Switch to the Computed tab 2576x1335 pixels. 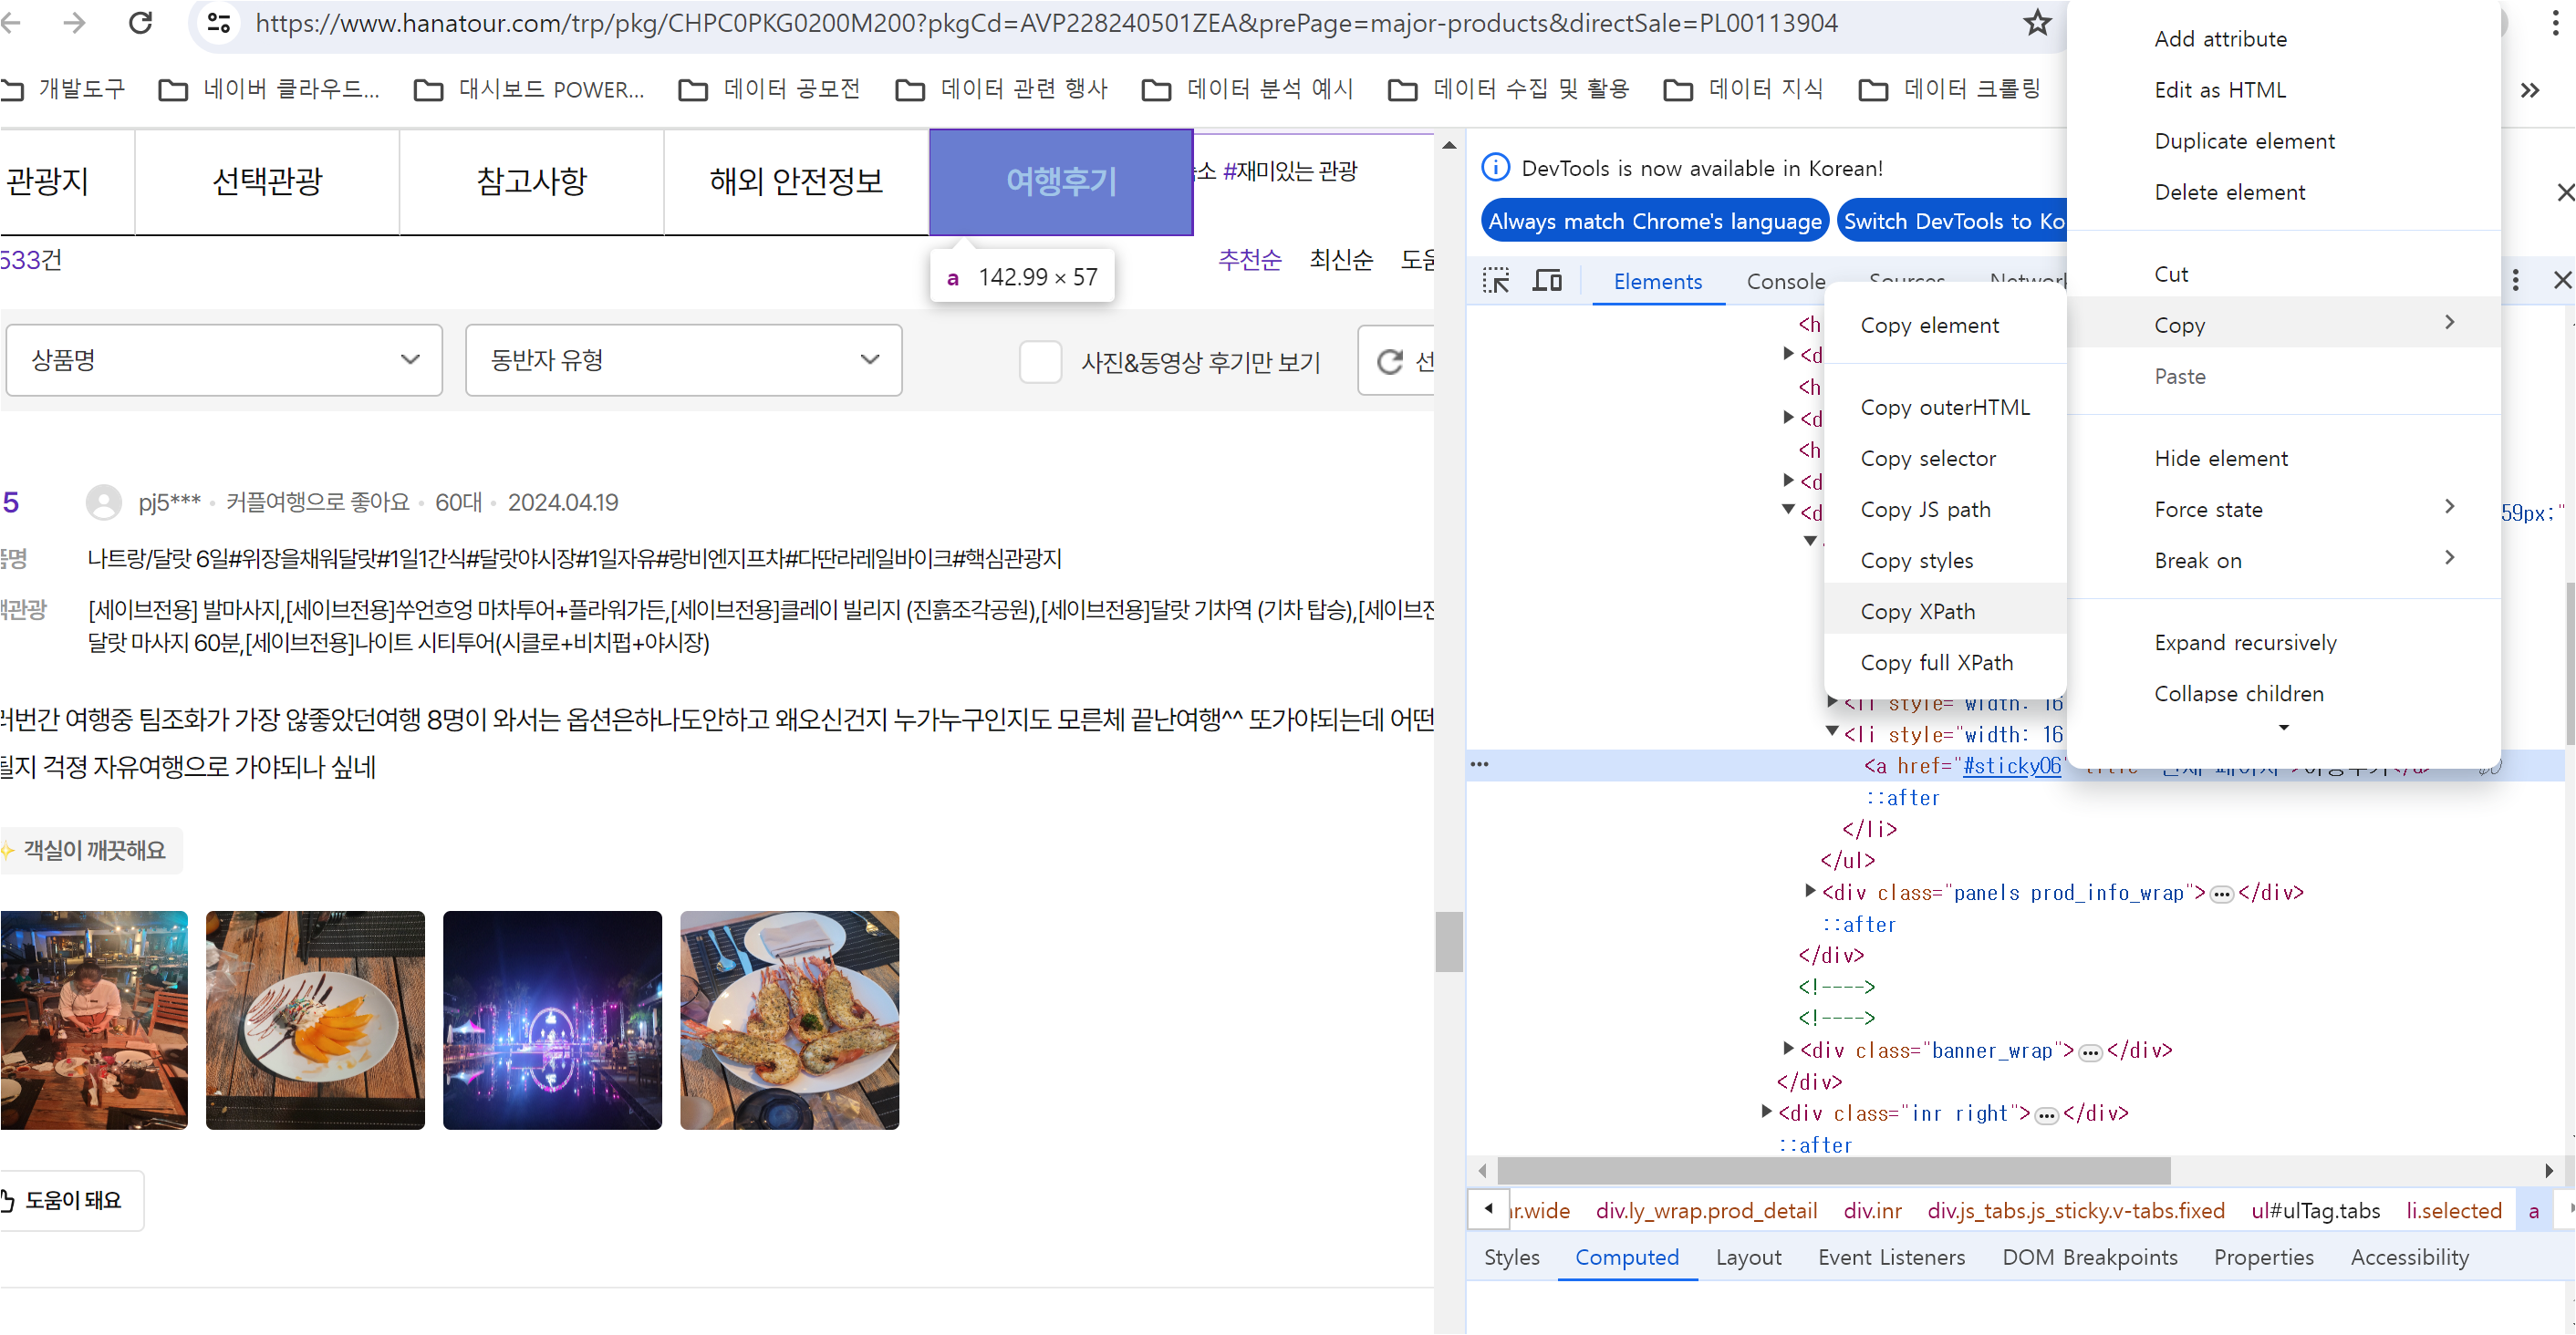pos(1626,1257)
